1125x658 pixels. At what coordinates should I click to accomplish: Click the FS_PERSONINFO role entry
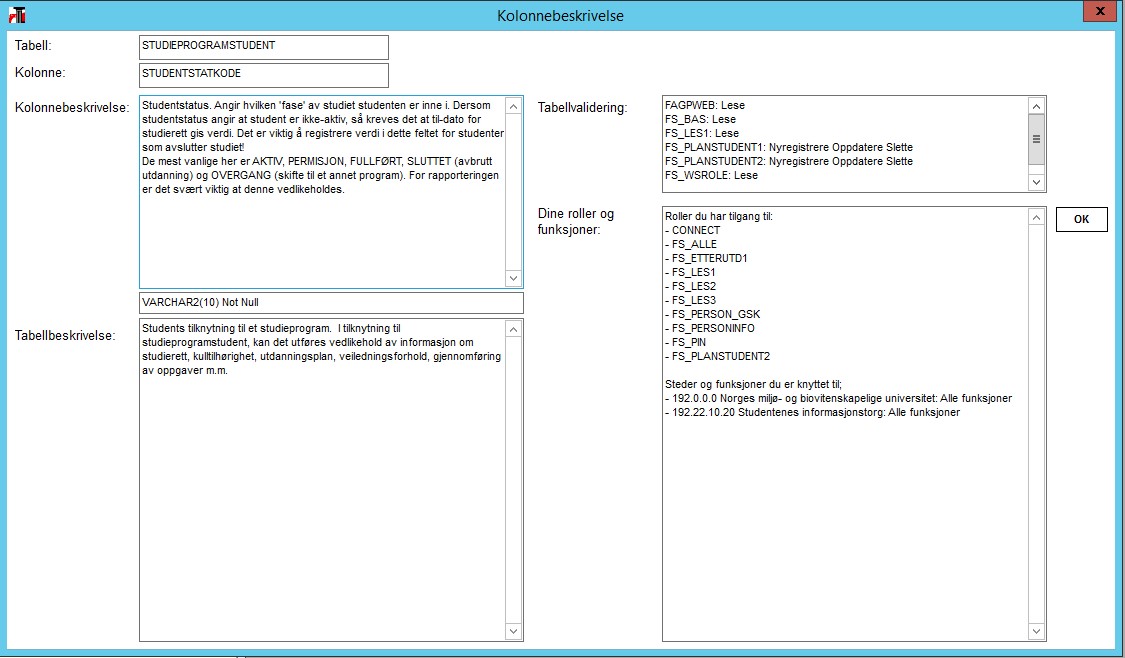click(x=710, y=329)
